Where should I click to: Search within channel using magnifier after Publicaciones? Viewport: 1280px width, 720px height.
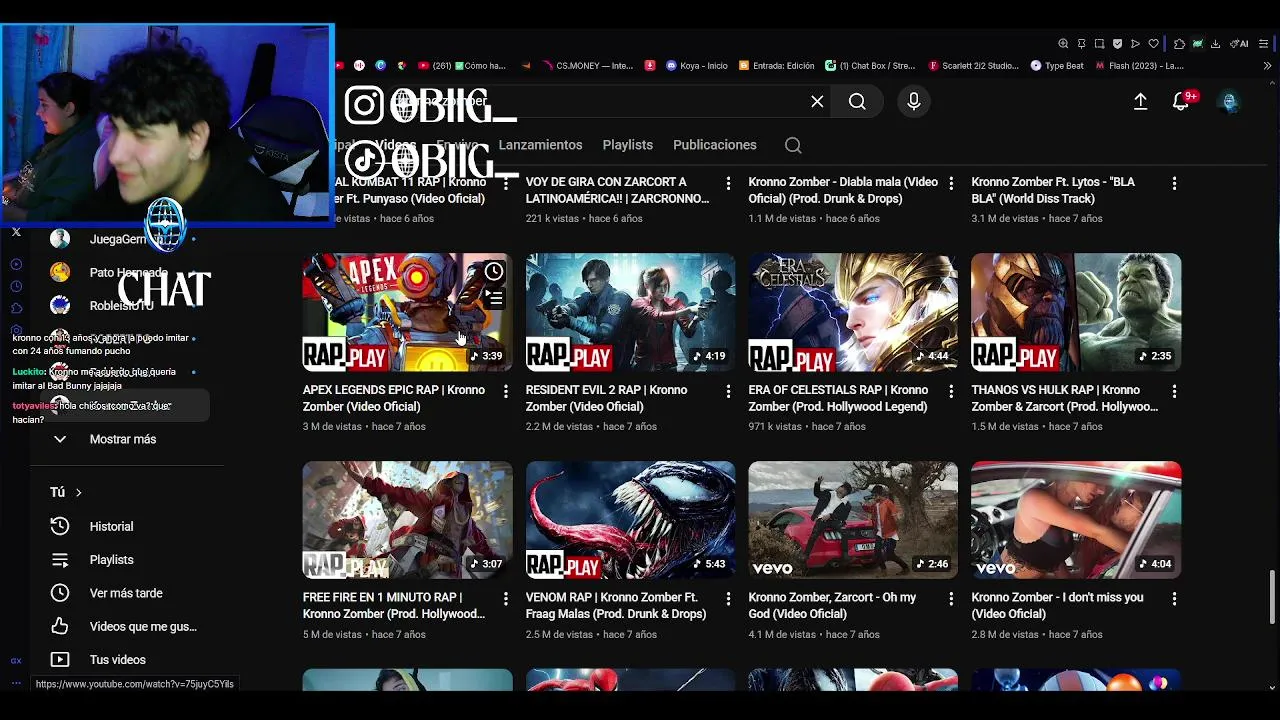(x=793, y=145)
